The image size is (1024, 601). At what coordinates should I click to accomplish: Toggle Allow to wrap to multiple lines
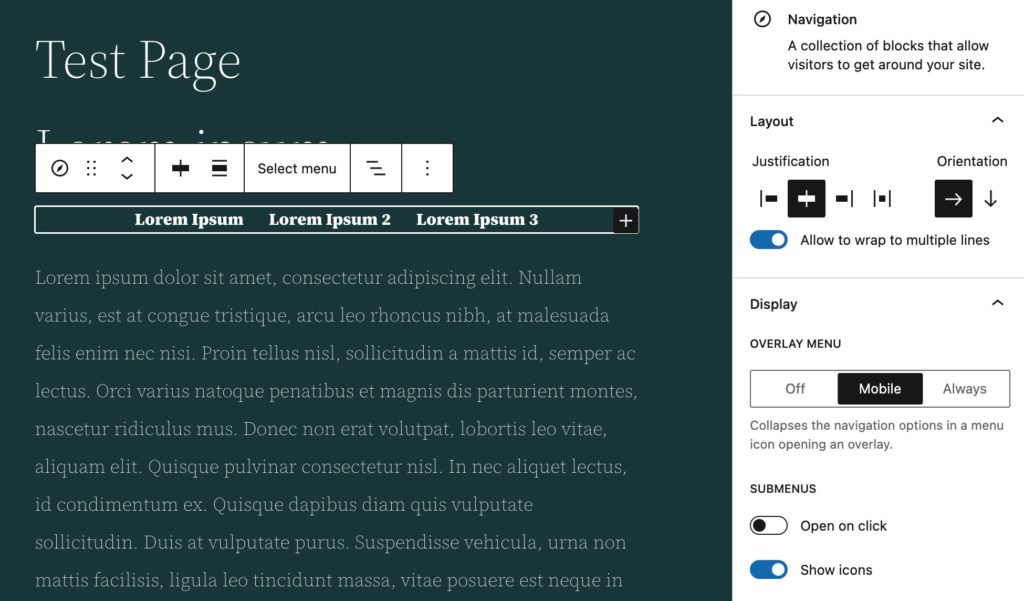[x=769, y=240]
